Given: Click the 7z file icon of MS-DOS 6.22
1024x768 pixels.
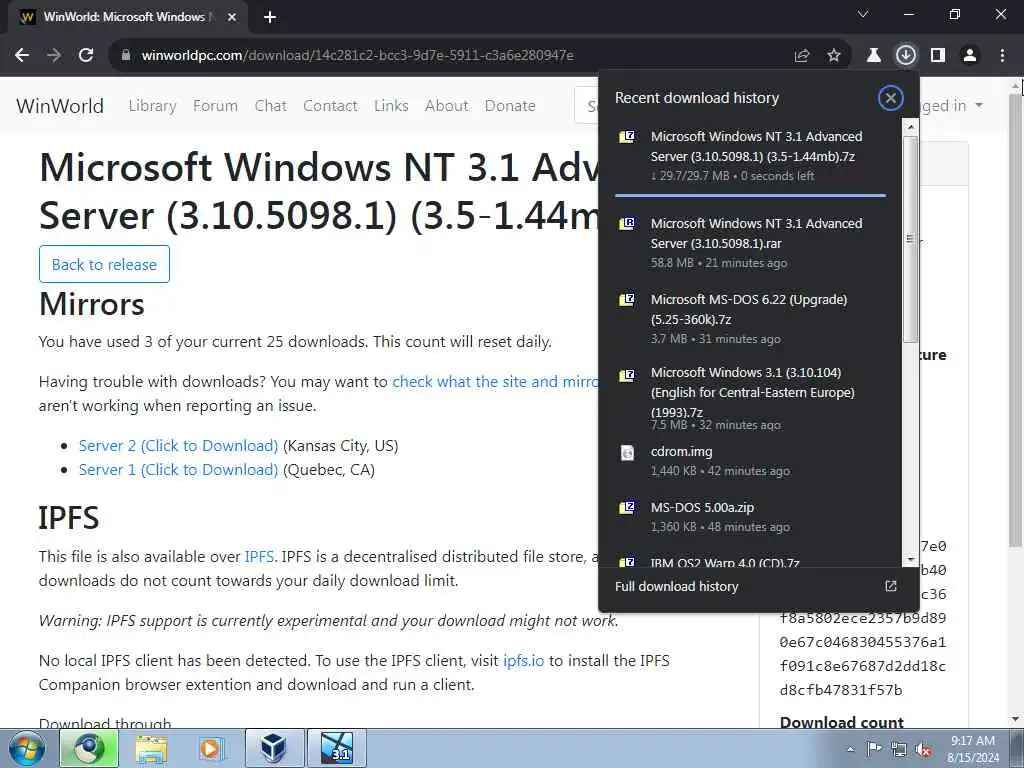Looking at the screenshot, I should click(627, 300).
